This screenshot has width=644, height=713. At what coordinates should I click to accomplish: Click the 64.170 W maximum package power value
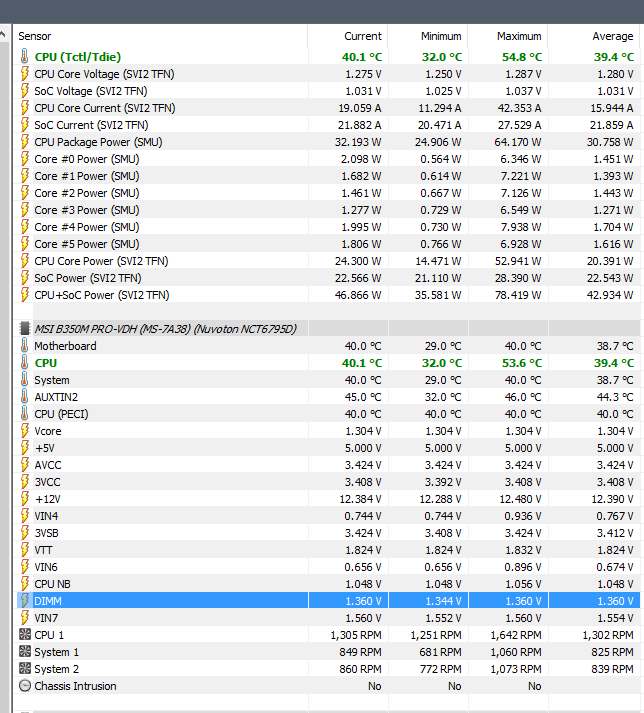tap(518, 142)
